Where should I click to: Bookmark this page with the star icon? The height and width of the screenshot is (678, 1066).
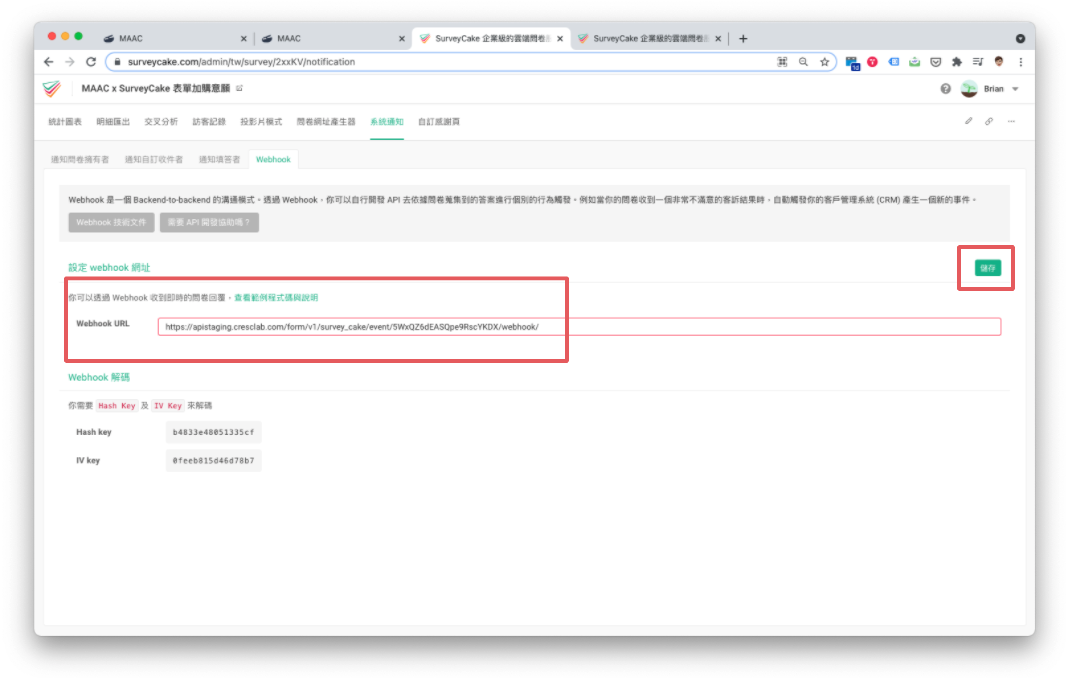pyautogui.click(x=825, y=62)
